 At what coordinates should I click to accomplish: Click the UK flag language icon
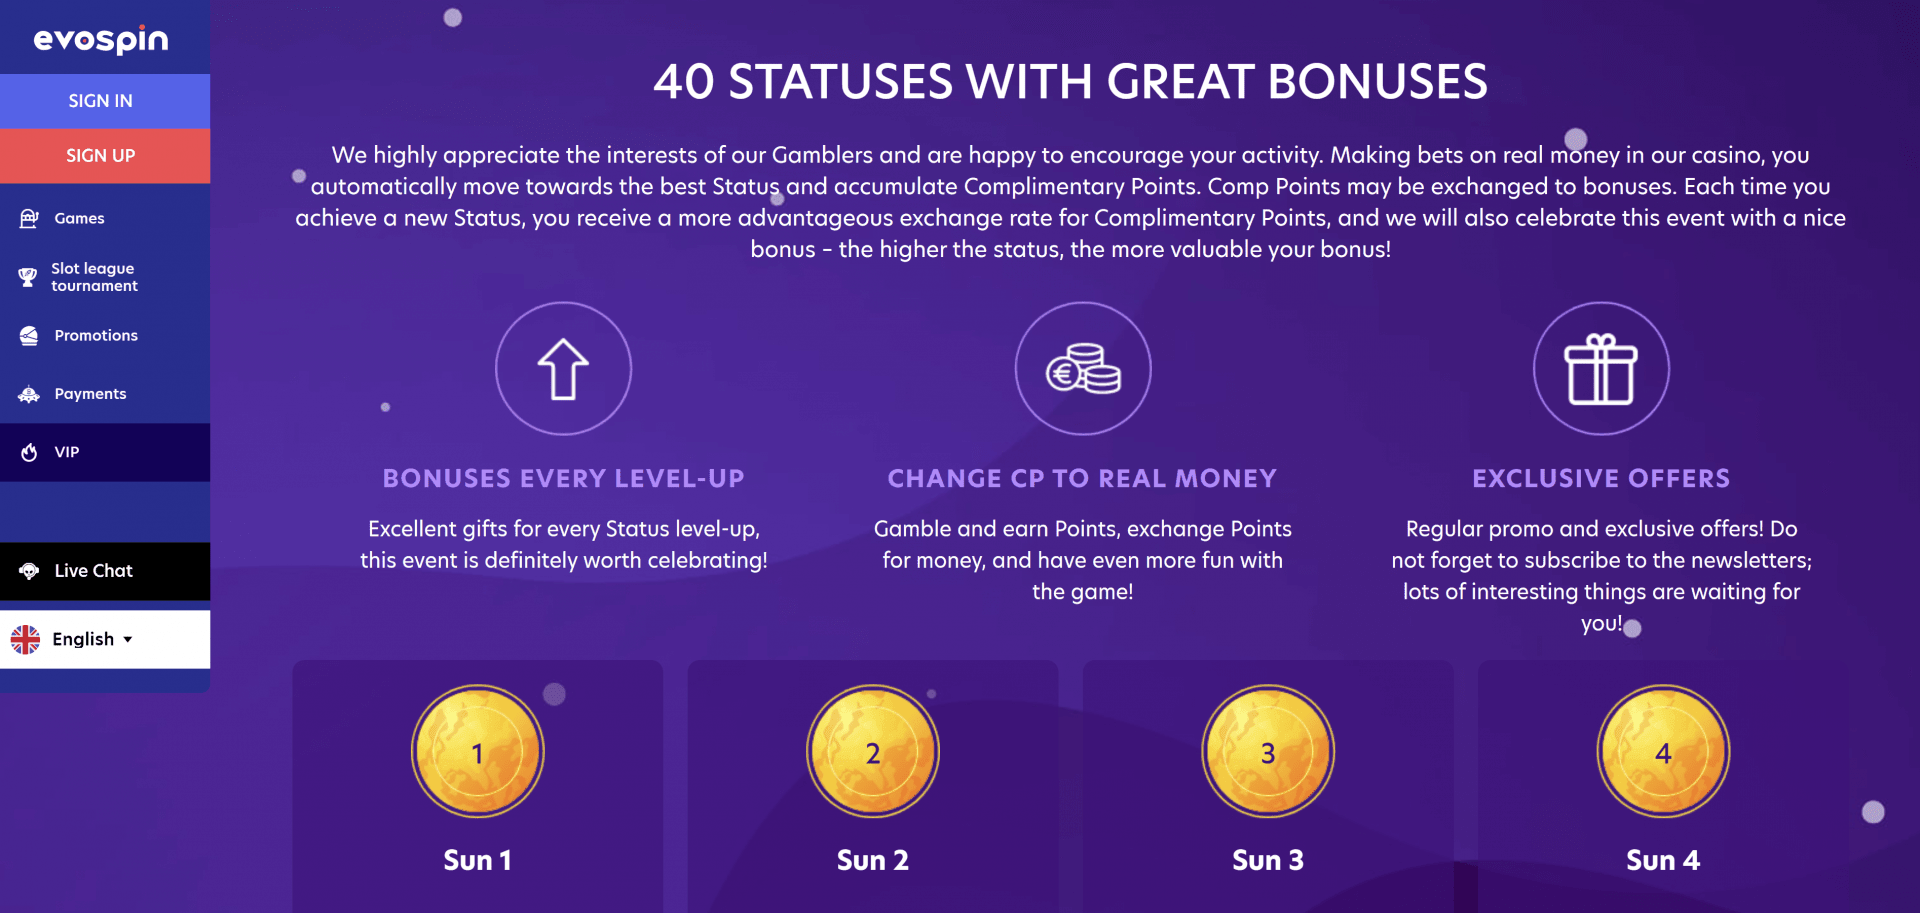coord(25,639)
